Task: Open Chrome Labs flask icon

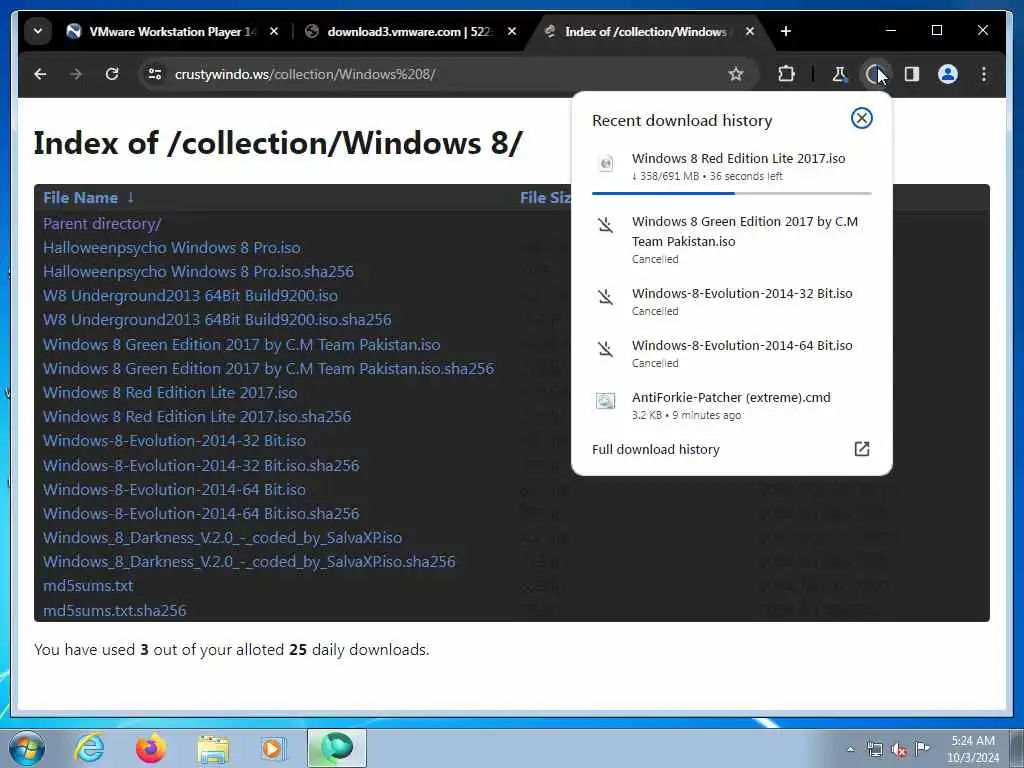Action: [839, 74]
